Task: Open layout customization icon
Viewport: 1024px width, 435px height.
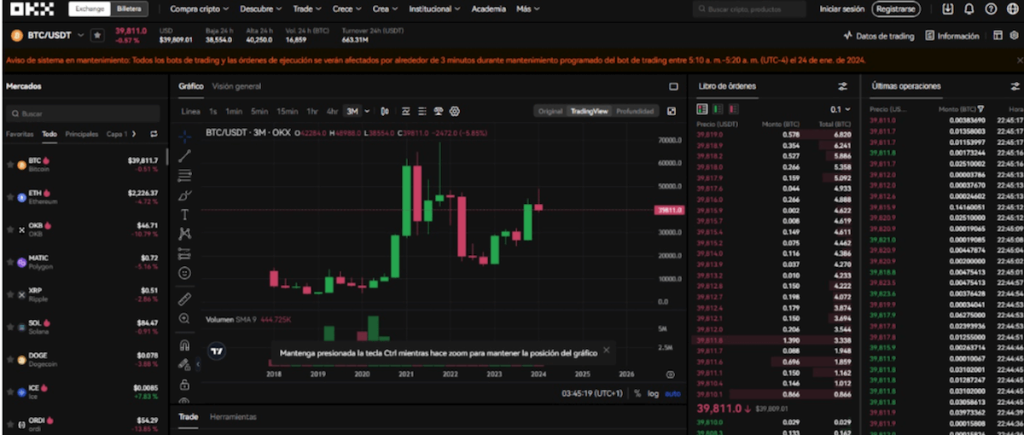Action: click(x=998, y=36)
